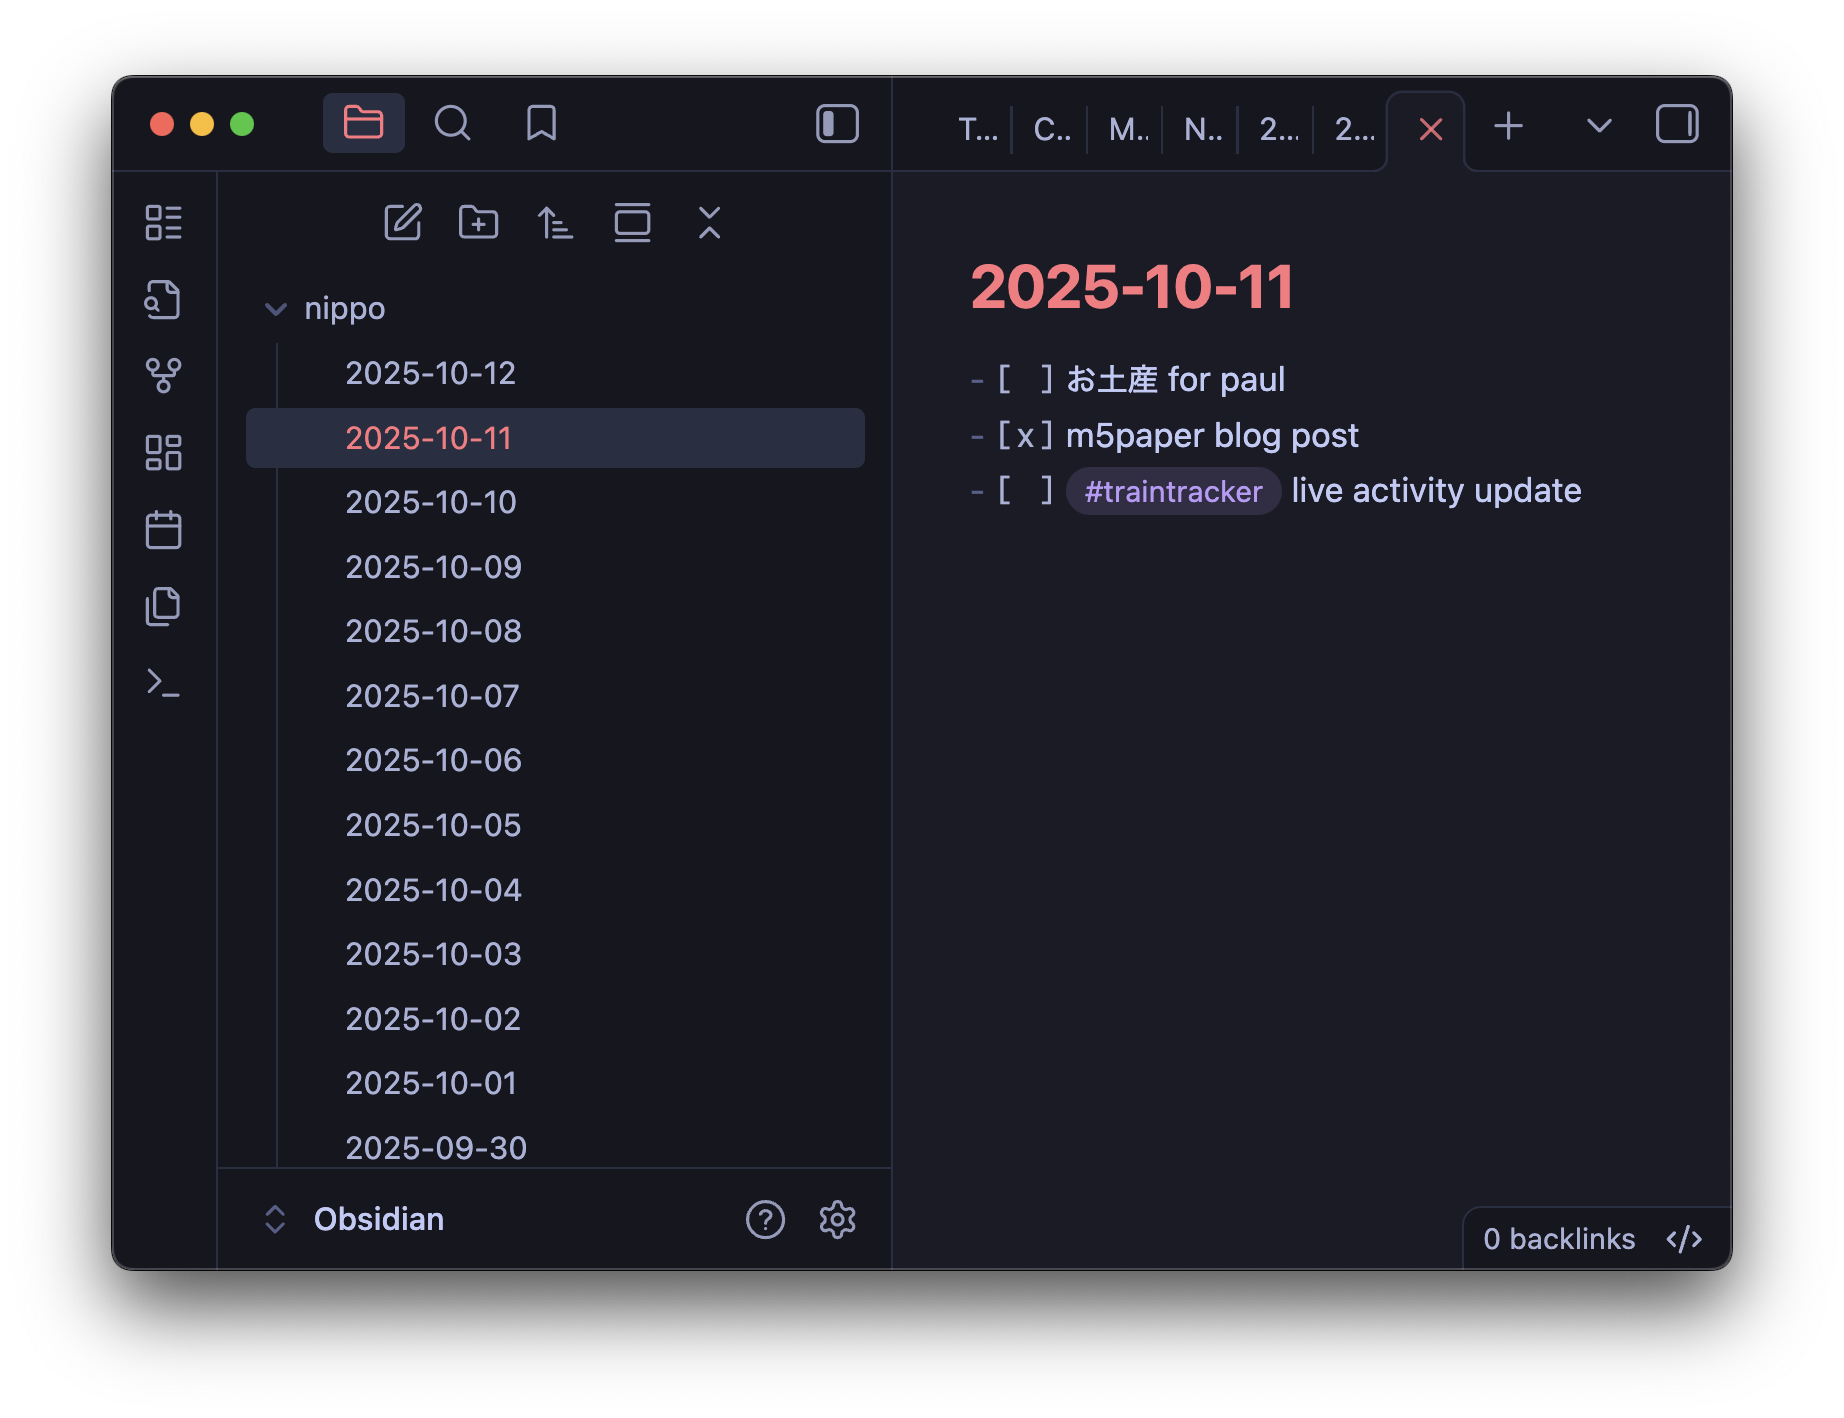Switch to the first tab labeled T...
This screenshot has width=1844, height=1418.
tap(977, 129)
